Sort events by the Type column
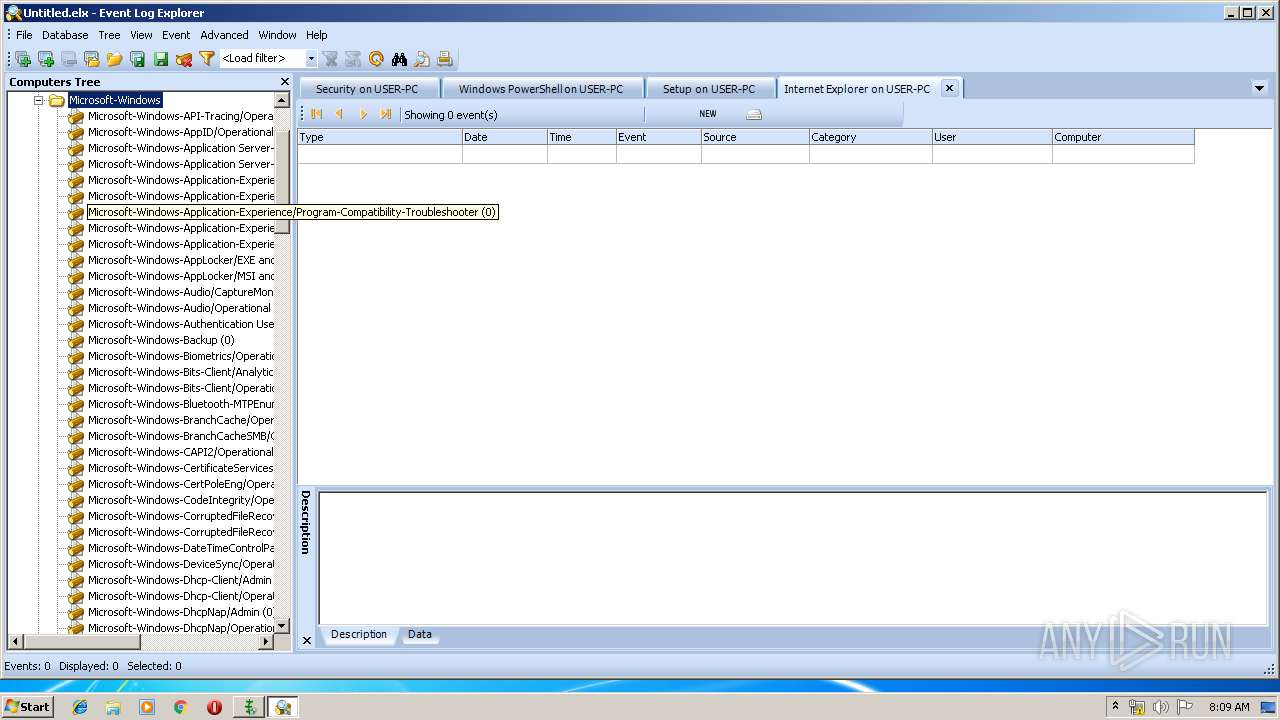The image size is (1280, 720). pyautogui.click(x=380, y=137)
